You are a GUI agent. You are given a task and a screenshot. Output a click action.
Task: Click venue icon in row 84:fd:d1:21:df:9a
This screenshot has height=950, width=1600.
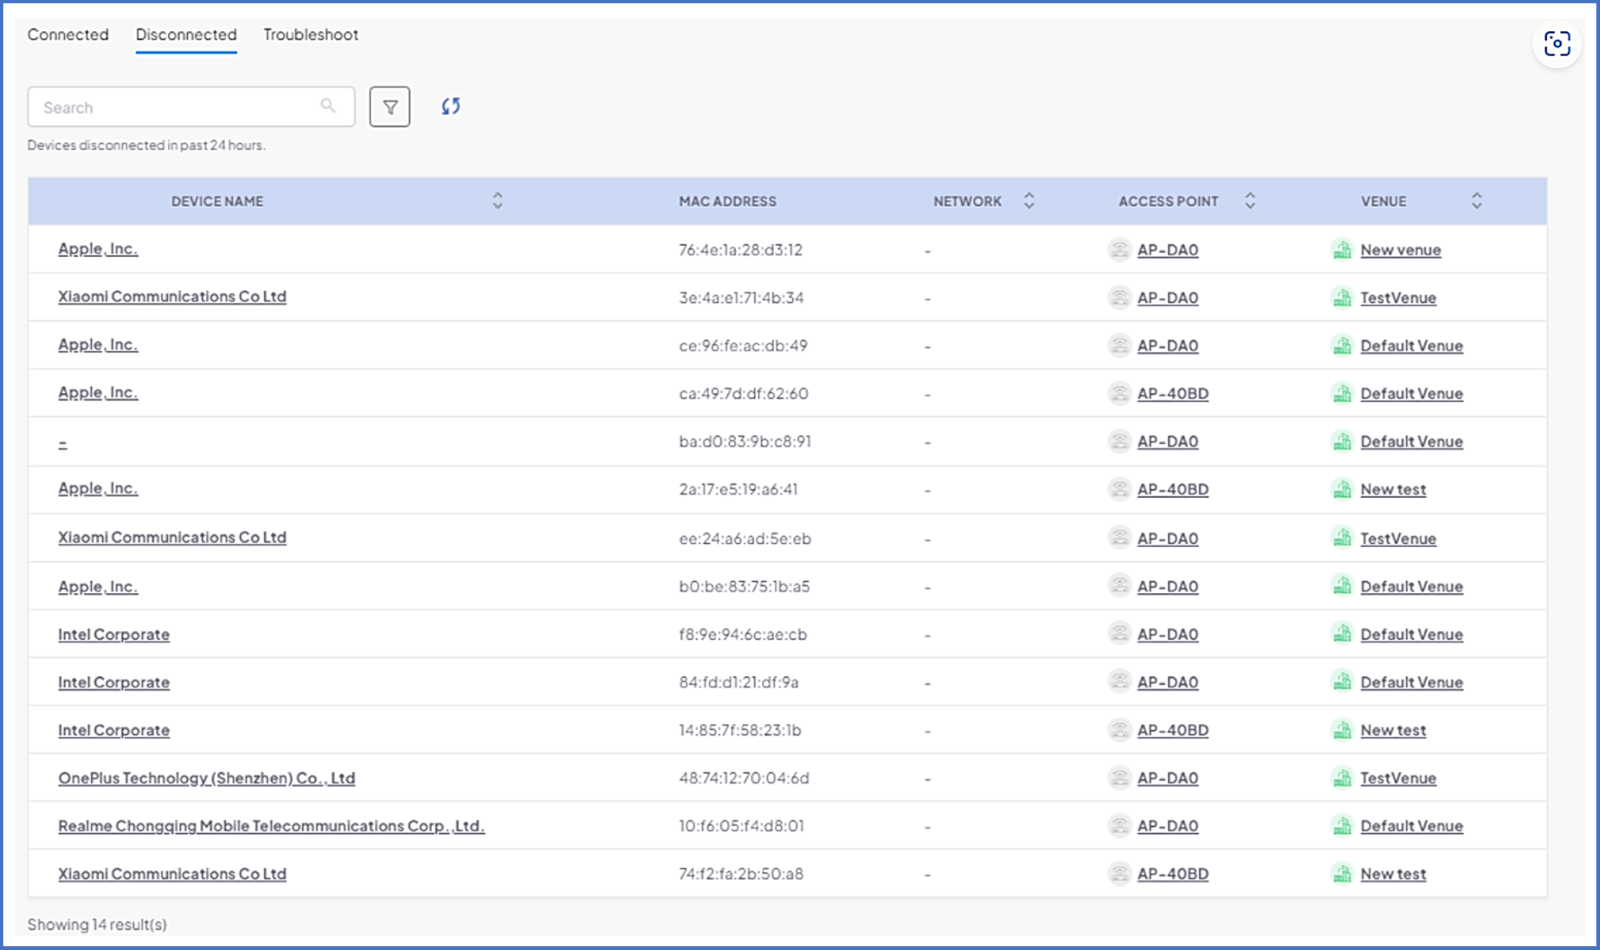[1342, 682]
